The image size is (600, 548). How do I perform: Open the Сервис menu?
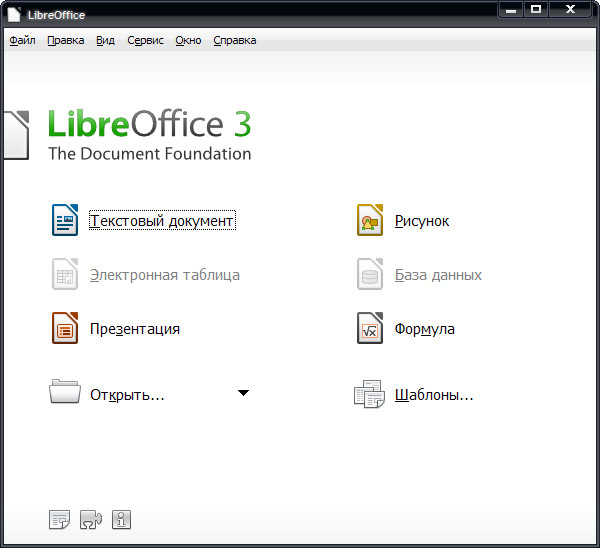tap(145, 41)
